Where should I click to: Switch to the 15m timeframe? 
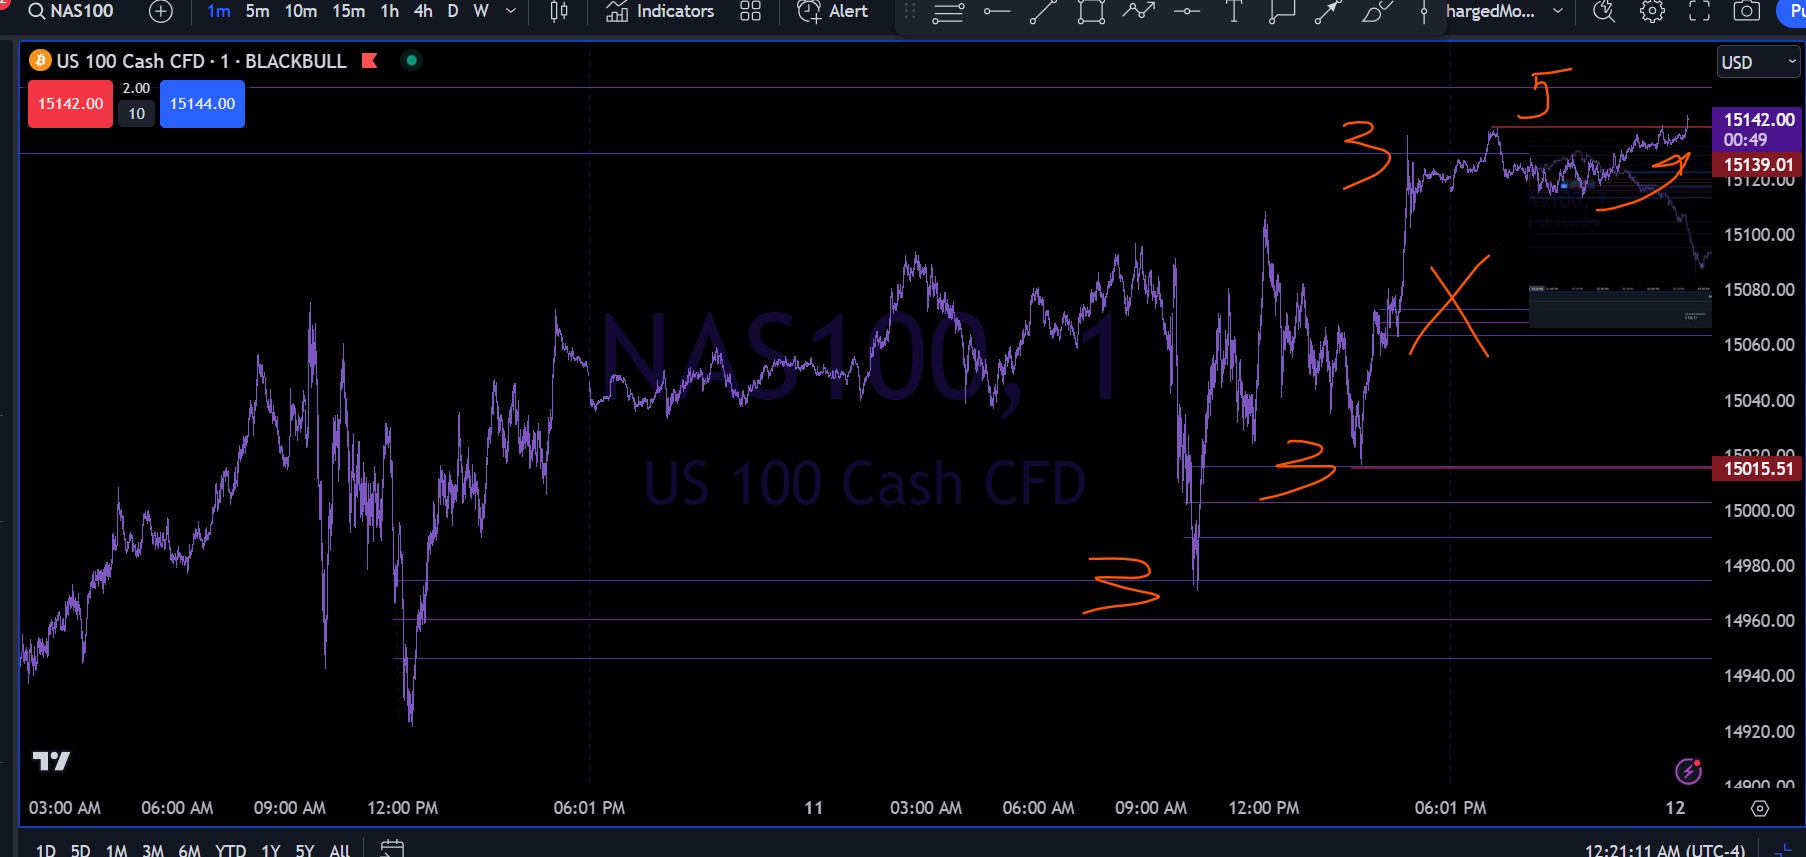click(x=348, y=12)
